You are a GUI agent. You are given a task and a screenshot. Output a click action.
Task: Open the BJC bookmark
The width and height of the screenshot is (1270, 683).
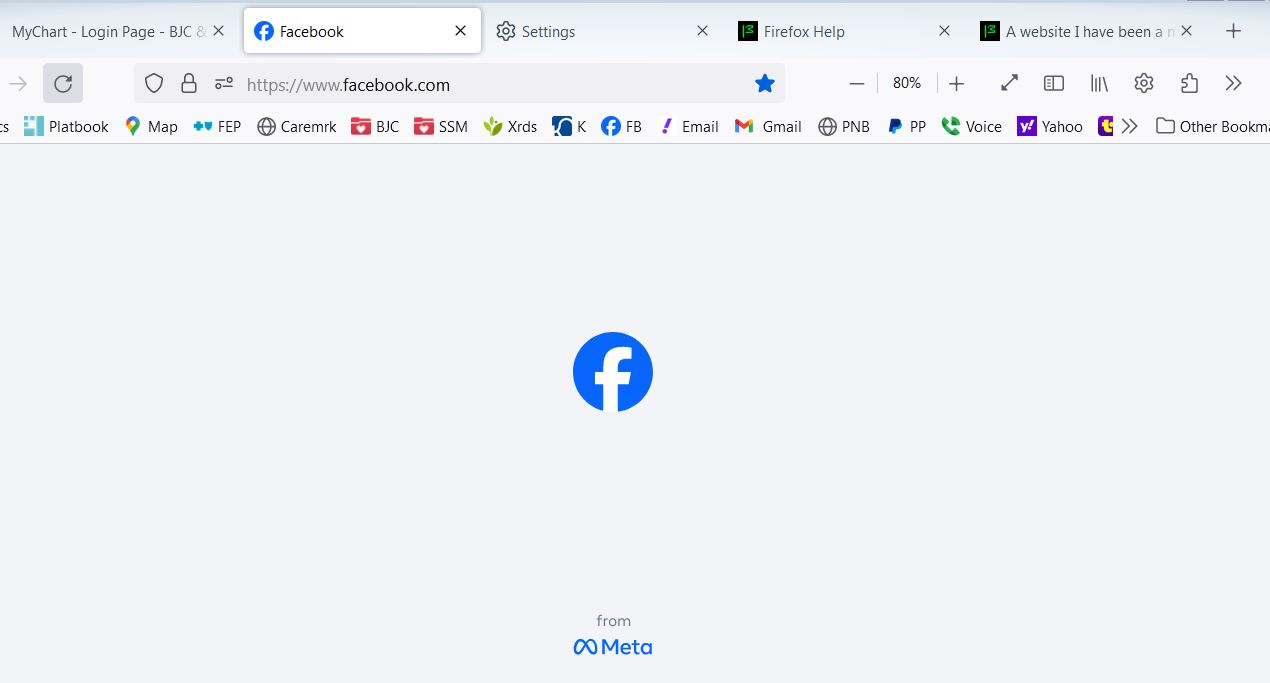375,126
